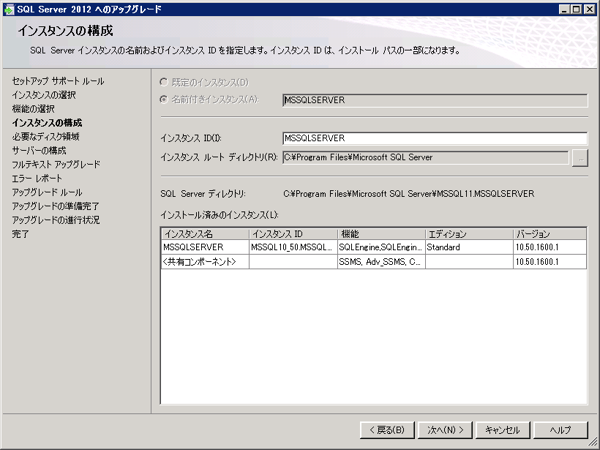Sort by インスタンス名 column header
Viewport: 600px width, 450px height.
pos(205,234)
